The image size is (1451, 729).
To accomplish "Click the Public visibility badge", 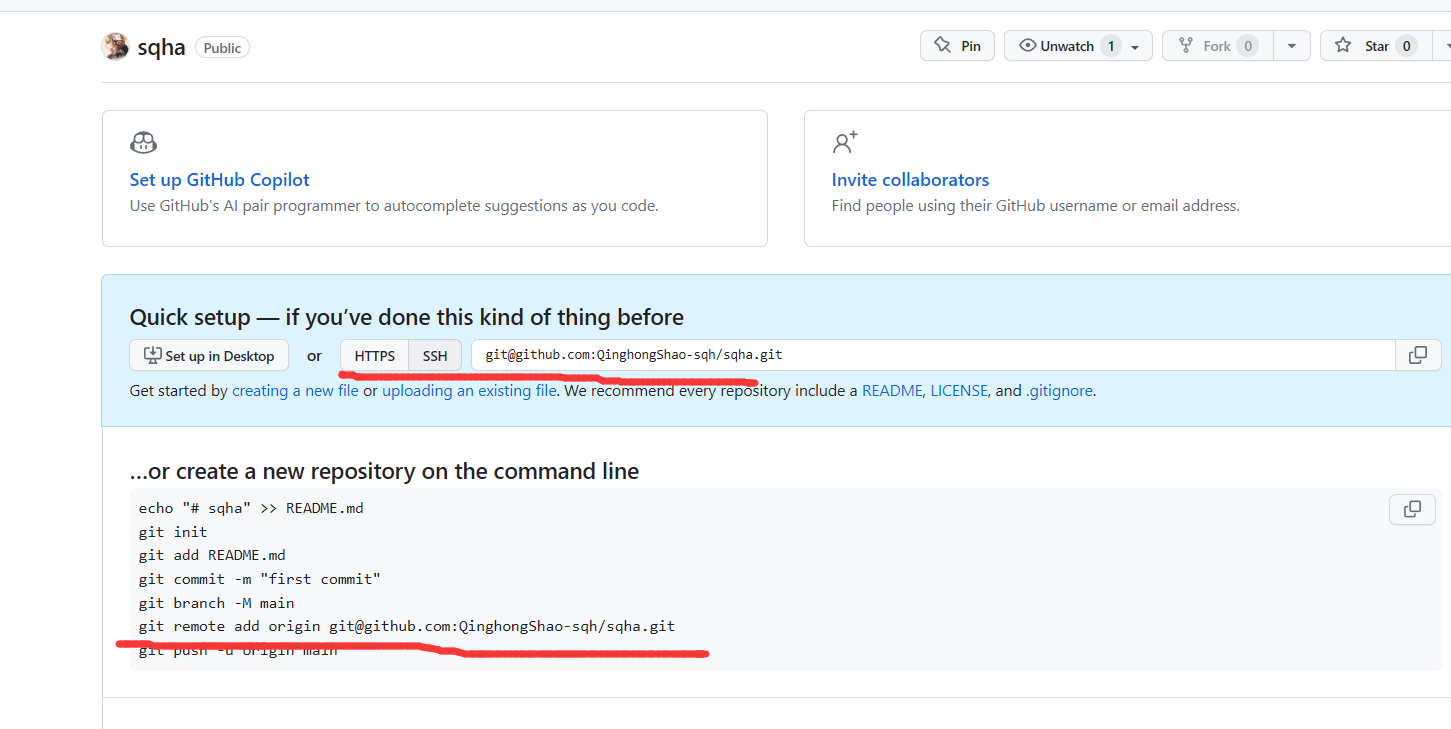I will click(x=222, y=47).
